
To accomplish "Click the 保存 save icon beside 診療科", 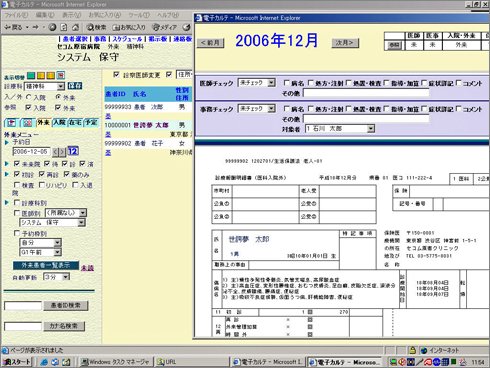I will pos(75,86).
